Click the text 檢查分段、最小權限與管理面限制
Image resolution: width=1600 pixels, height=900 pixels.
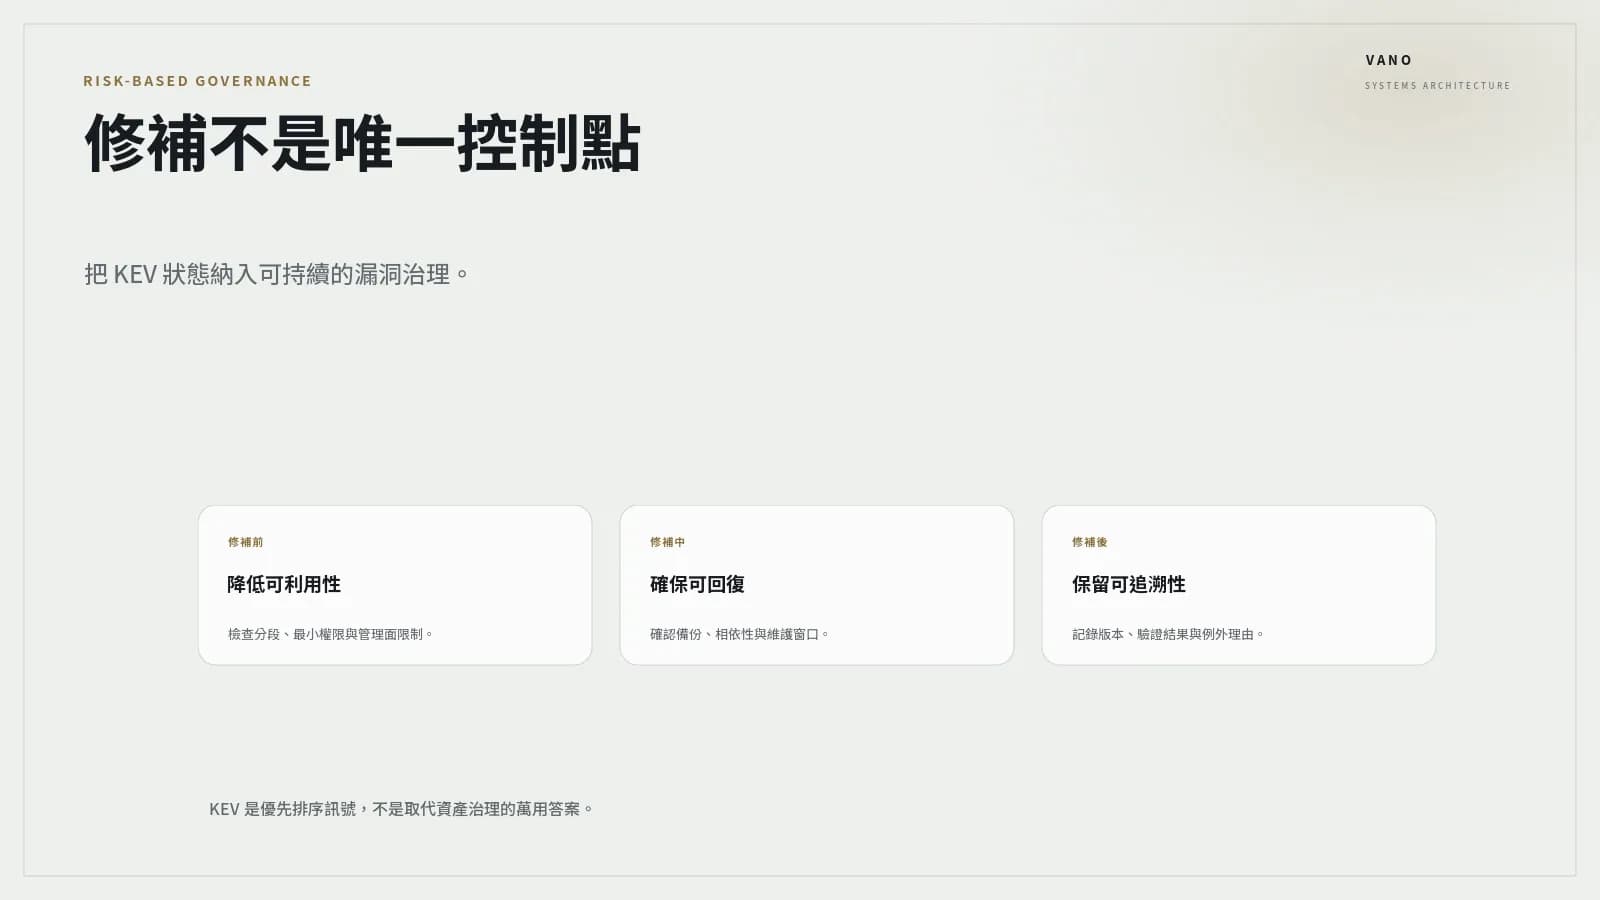(329, 634)
